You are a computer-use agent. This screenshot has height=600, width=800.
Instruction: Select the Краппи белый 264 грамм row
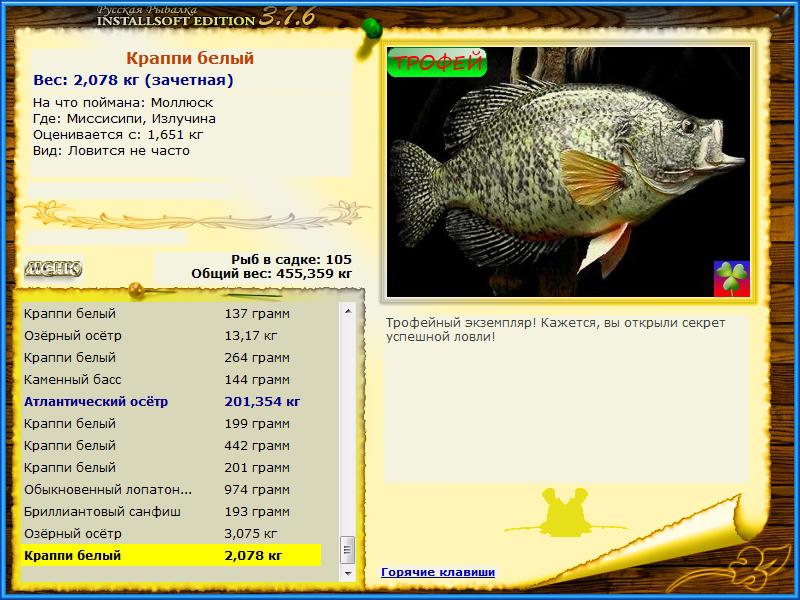point(172,357)
